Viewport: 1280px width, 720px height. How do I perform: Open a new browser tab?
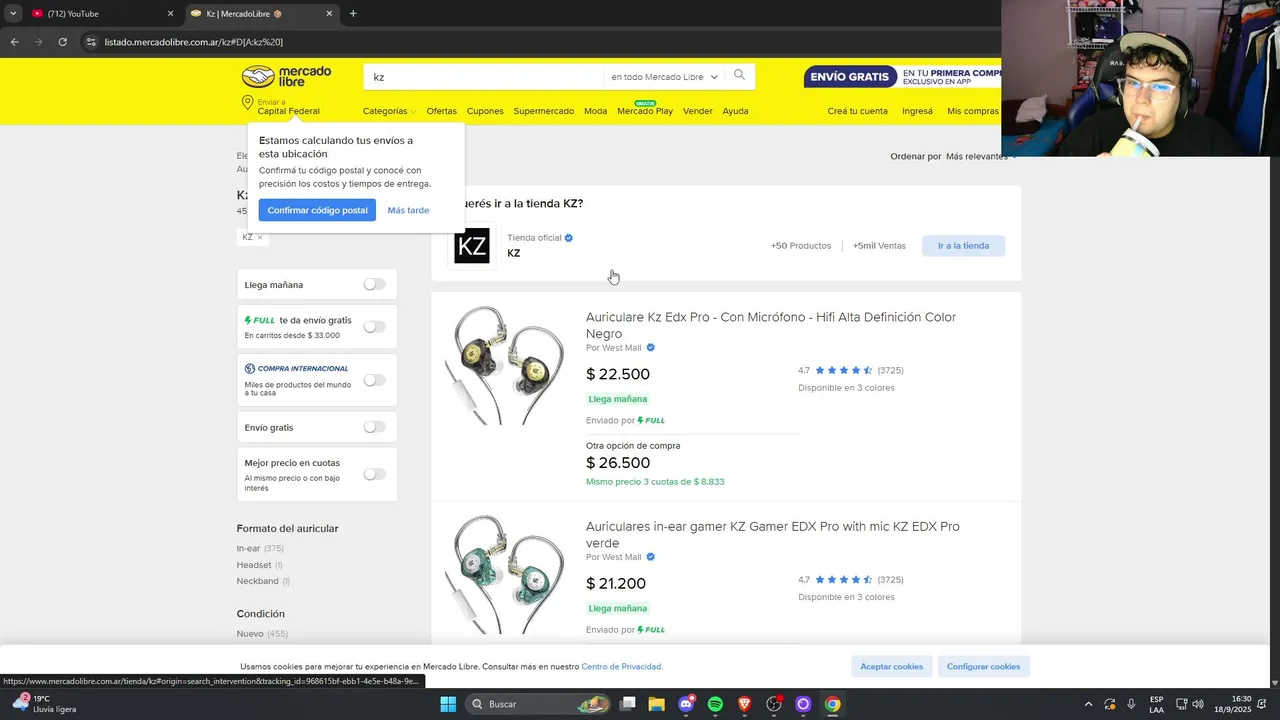tap(353, 14)
